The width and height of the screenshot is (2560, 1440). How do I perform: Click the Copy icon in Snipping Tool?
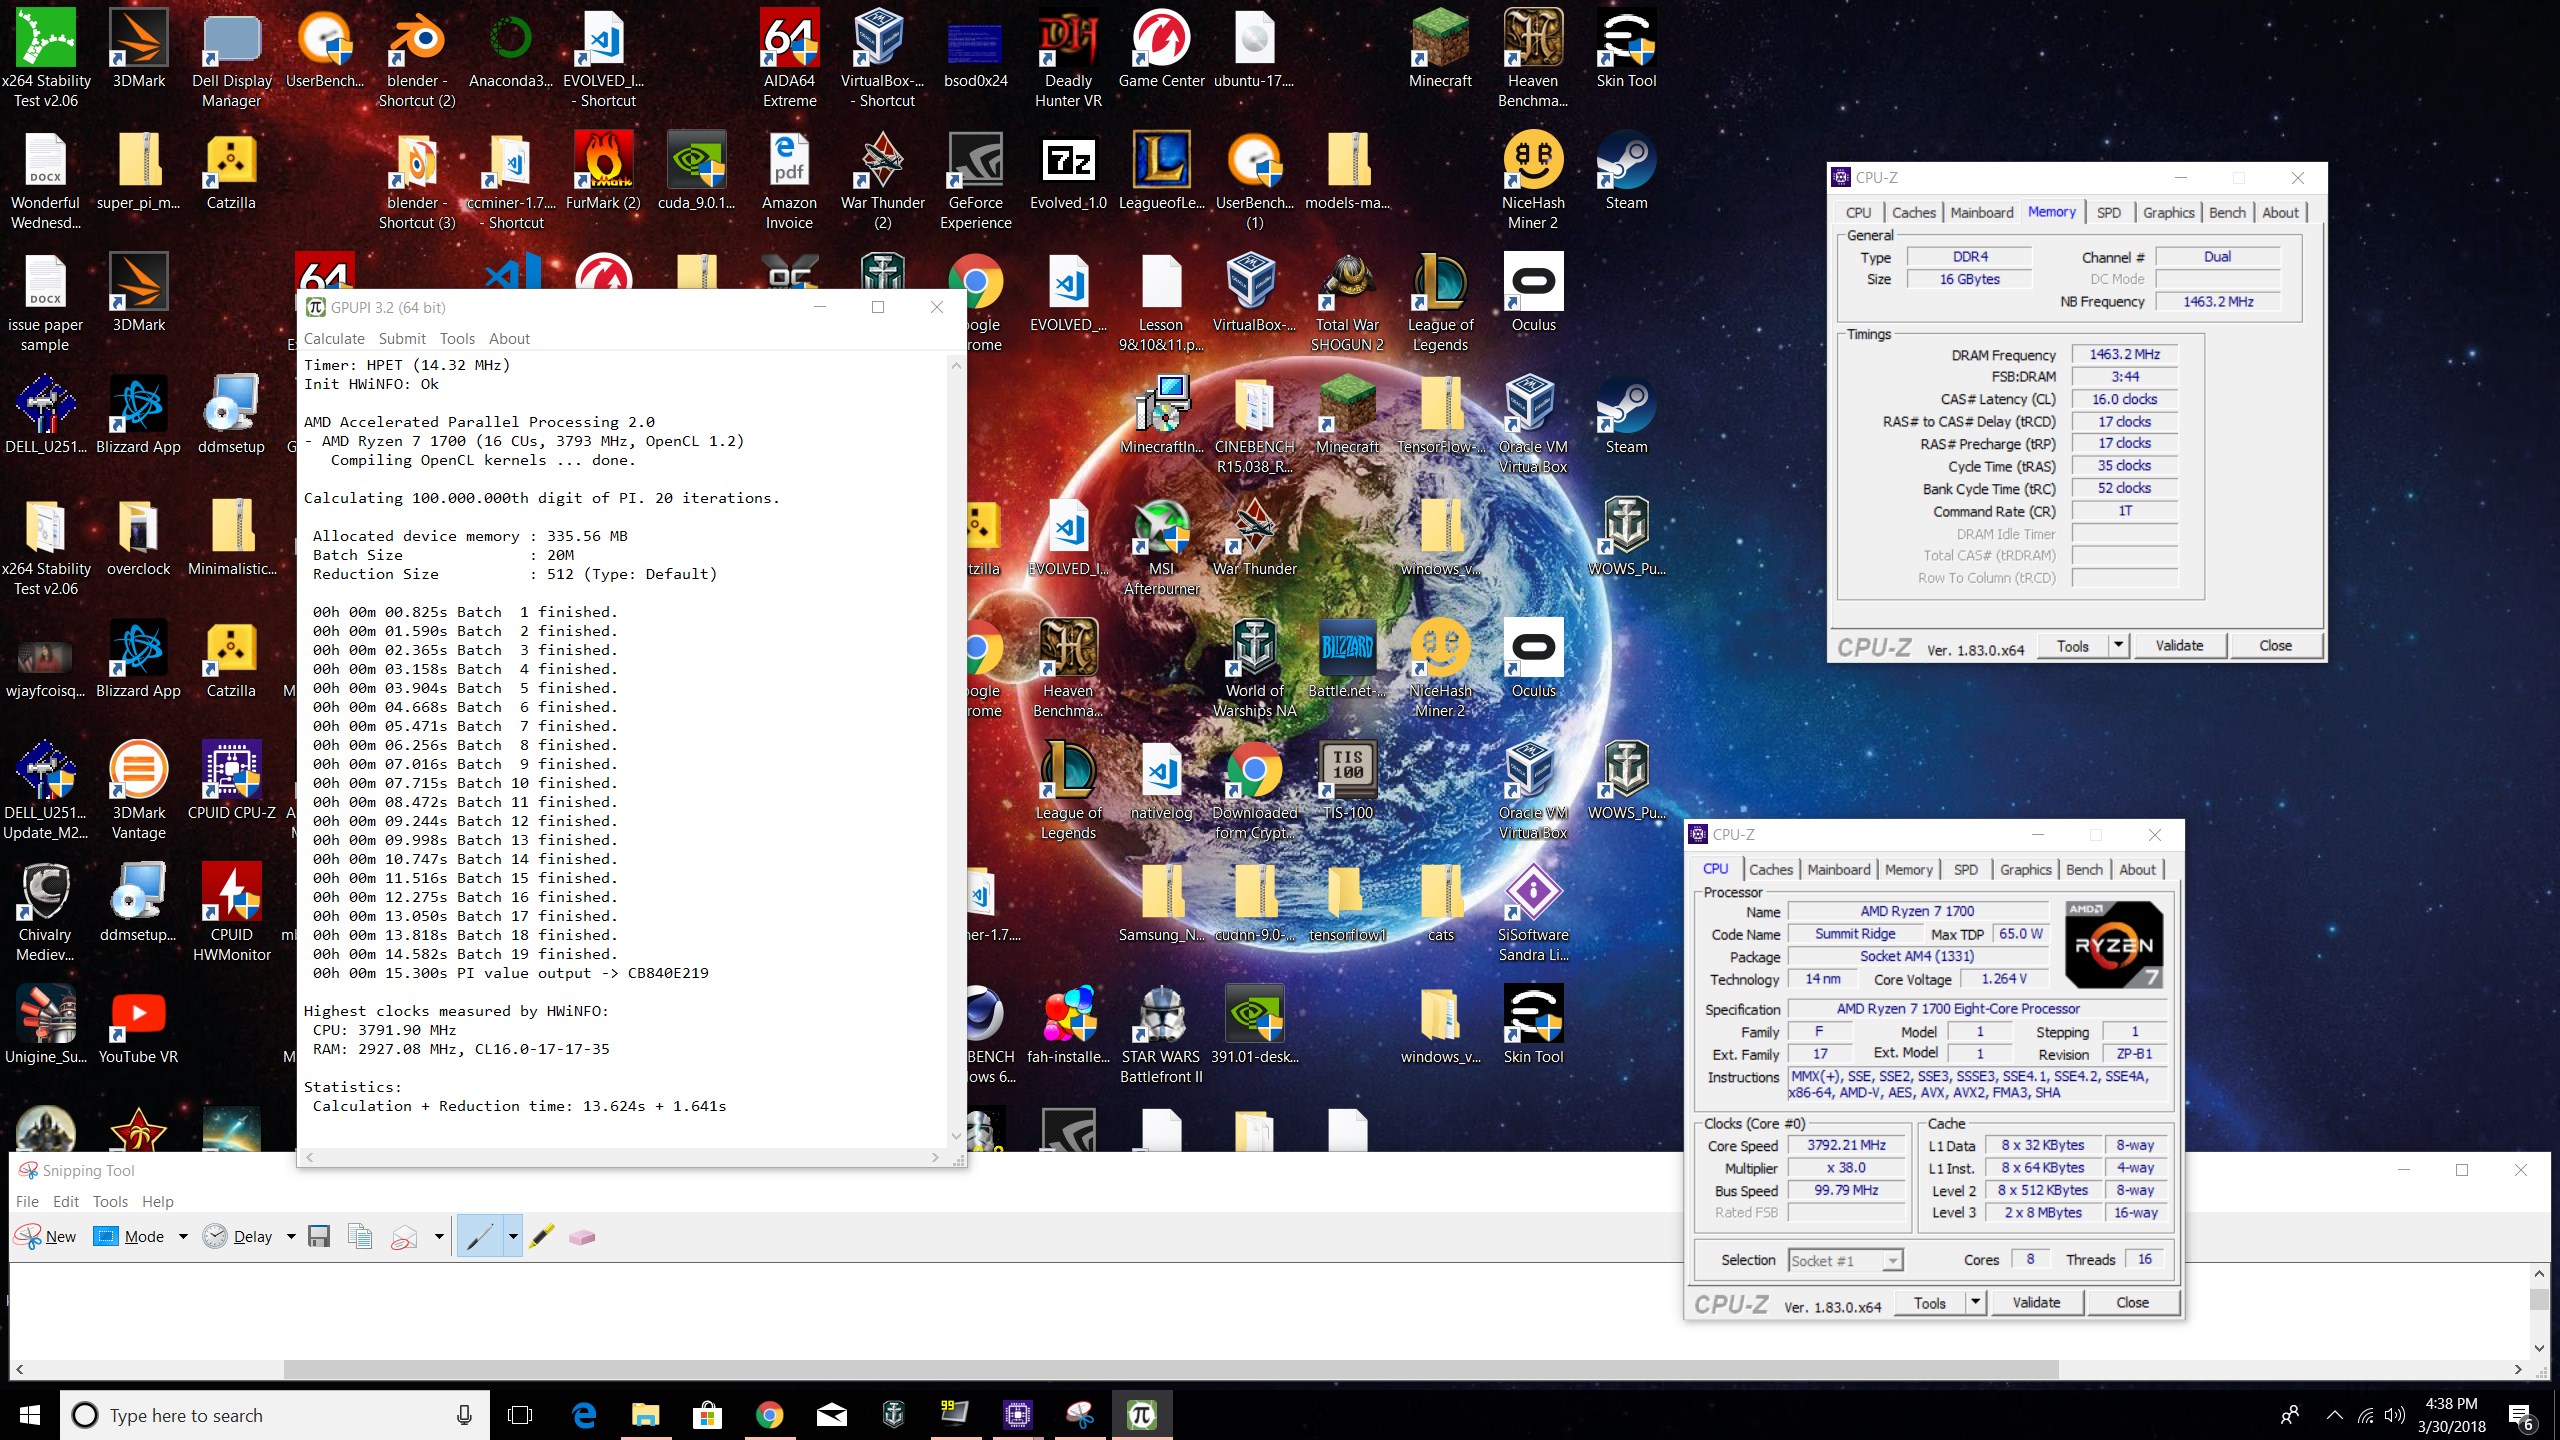pos(360,1237)
